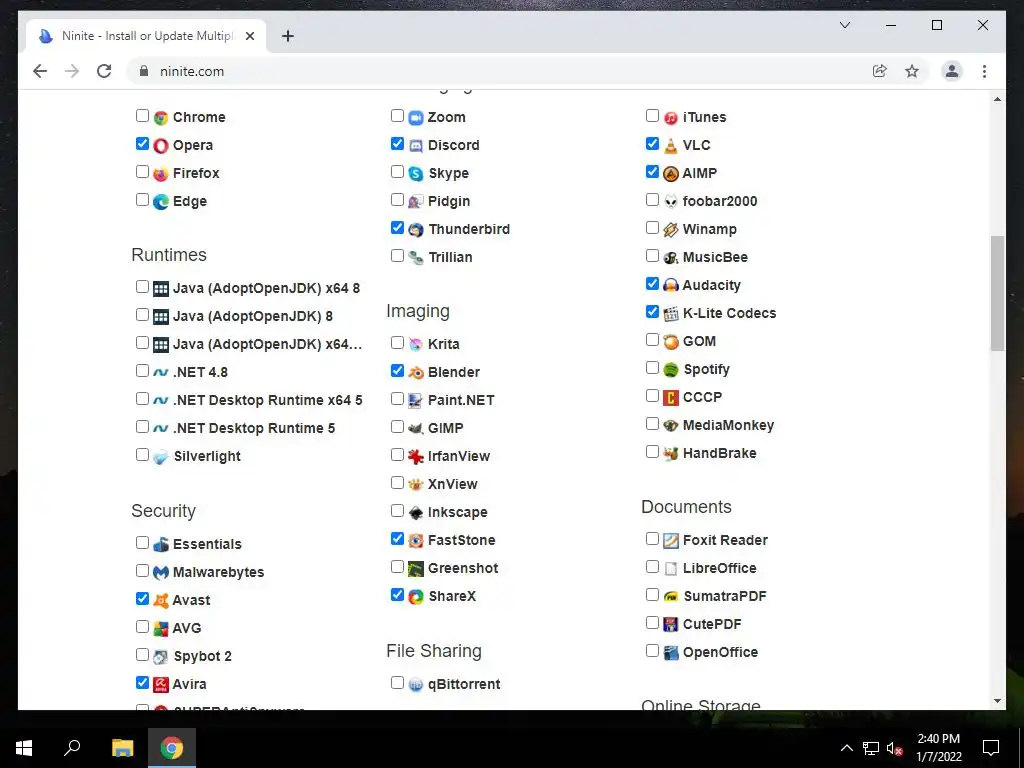Click the Avira icon
Screen dimensions: 1024x768
(161, 684)
